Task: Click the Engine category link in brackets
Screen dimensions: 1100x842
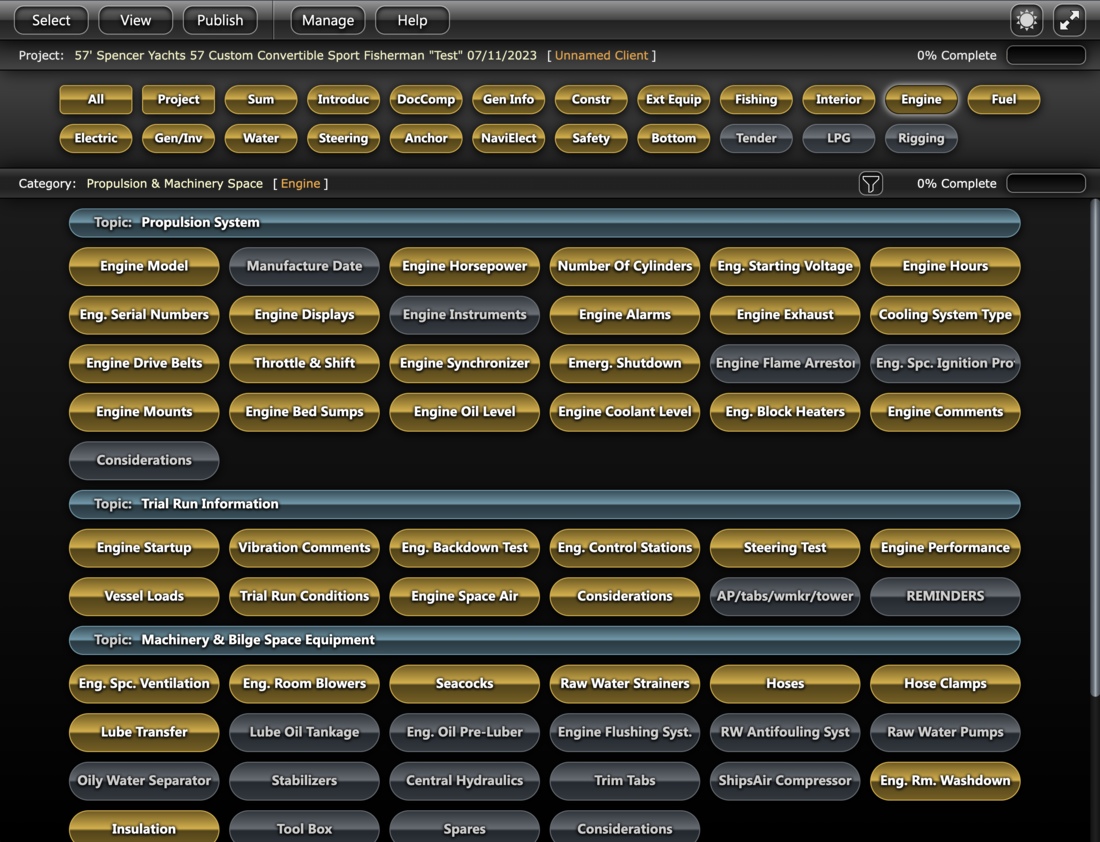Action: (x=300, y=184)
